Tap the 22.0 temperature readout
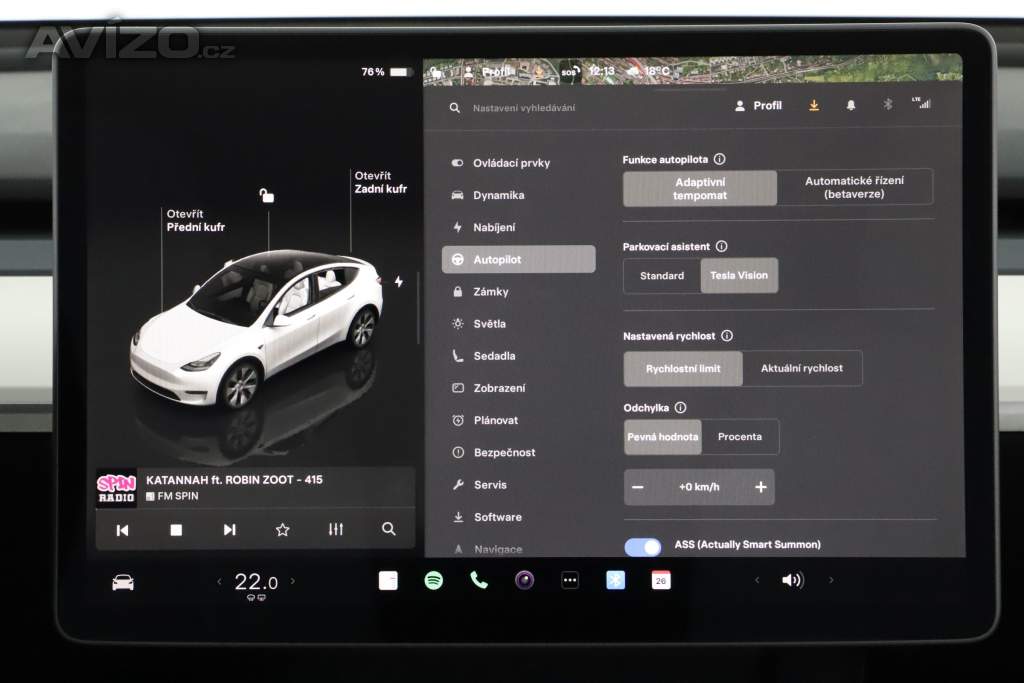This screenshot has width=1024, height=683. (x=256, y=581)
